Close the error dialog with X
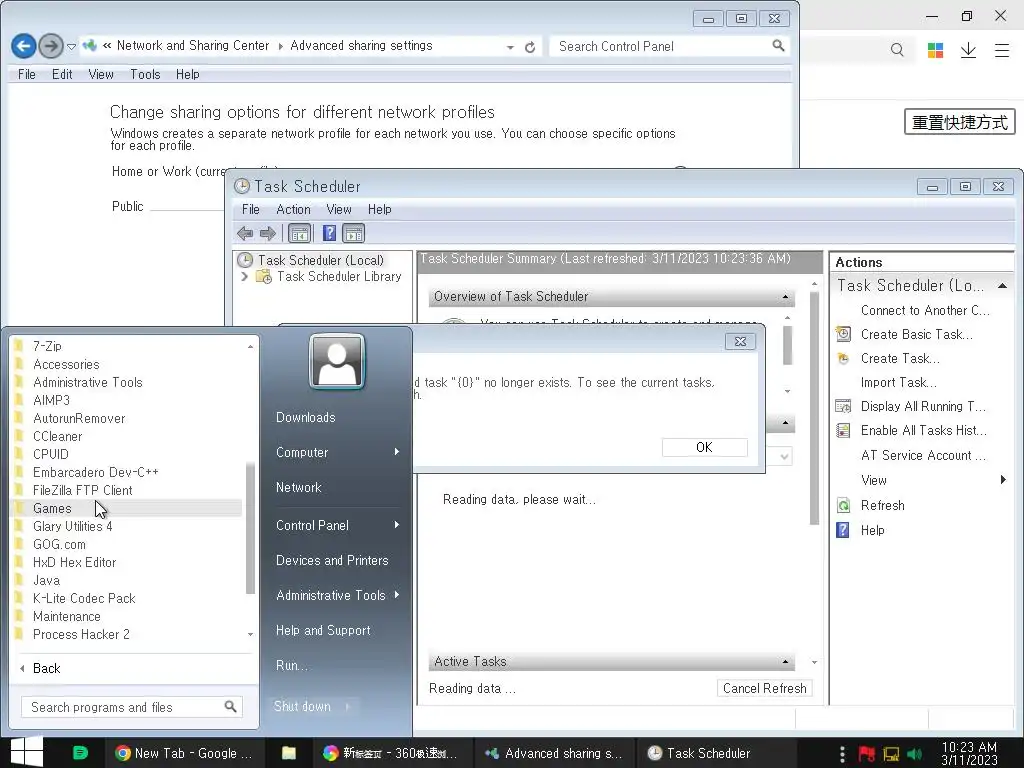Viewport: 1024px width, 768px height. 740,342
